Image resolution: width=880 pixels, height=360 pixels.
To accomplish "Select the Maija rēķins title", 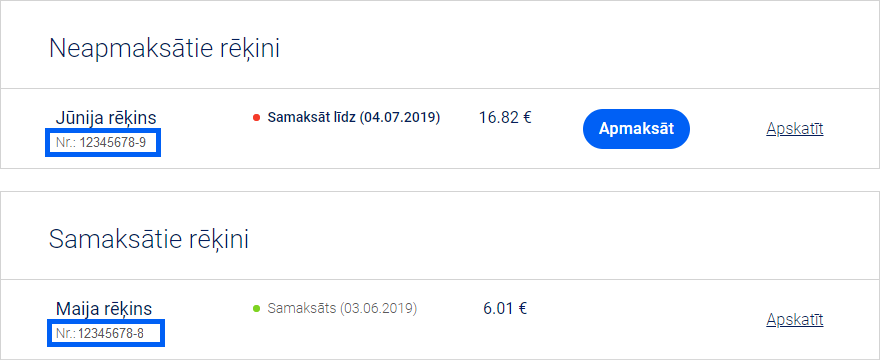I will (104, 308).
